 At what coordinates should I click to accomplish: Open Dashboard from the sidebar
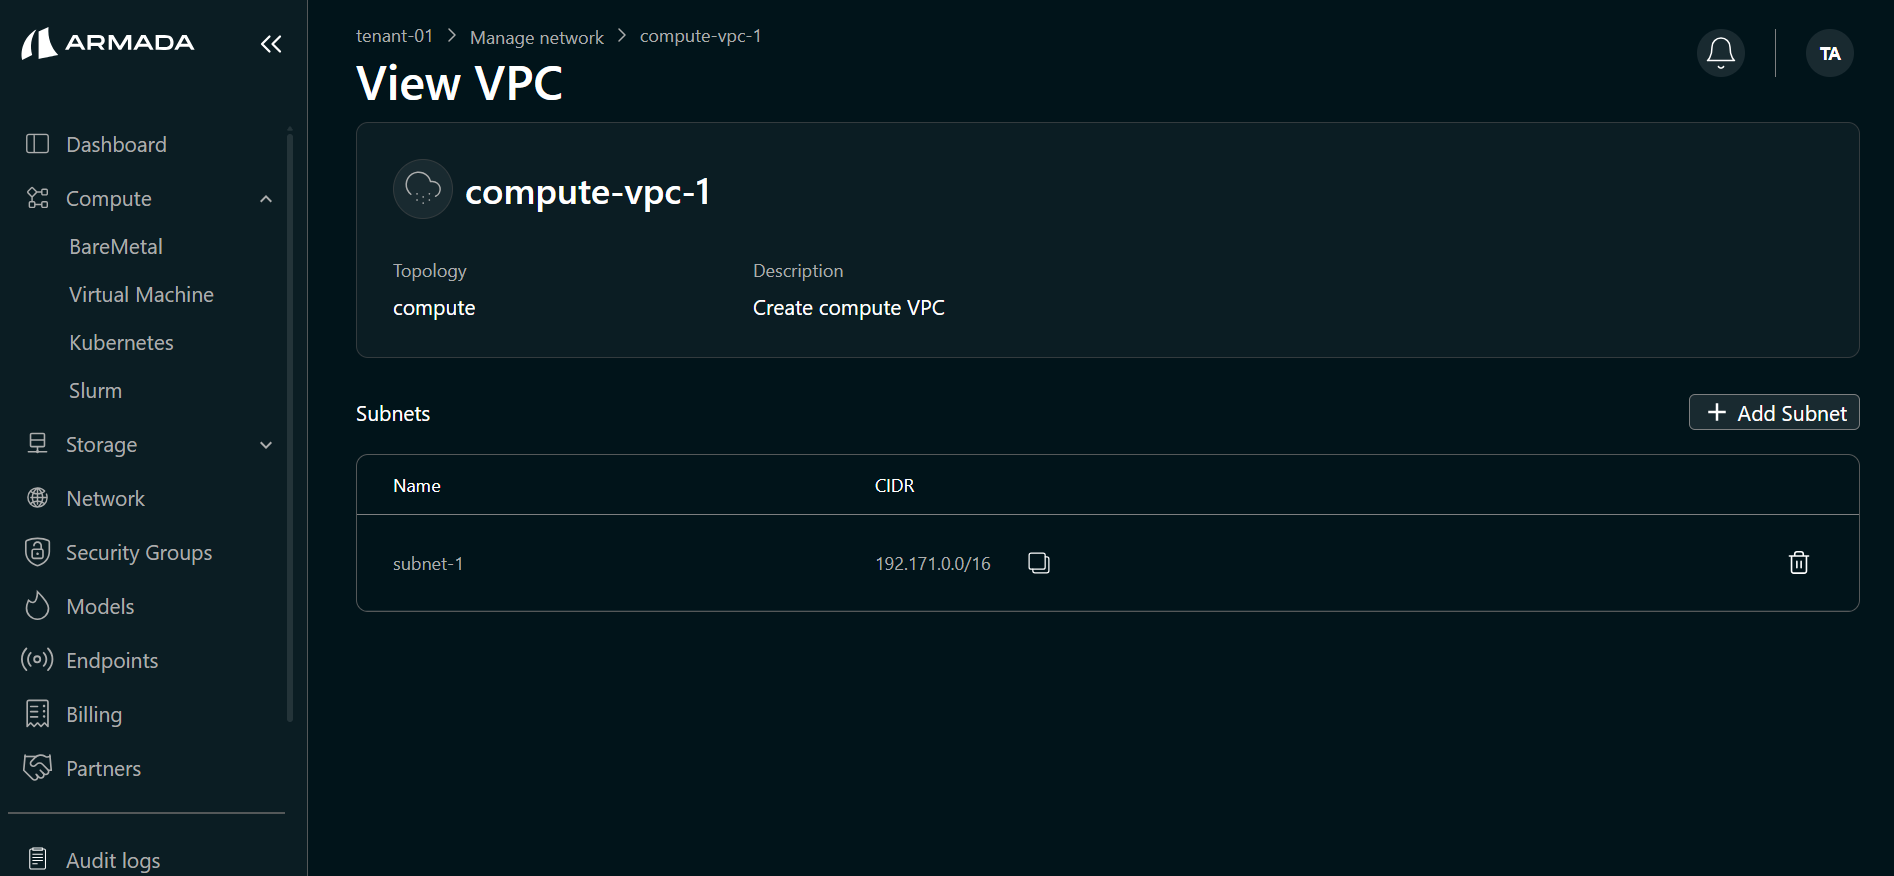pyautogui.click(x=116, y=145)
